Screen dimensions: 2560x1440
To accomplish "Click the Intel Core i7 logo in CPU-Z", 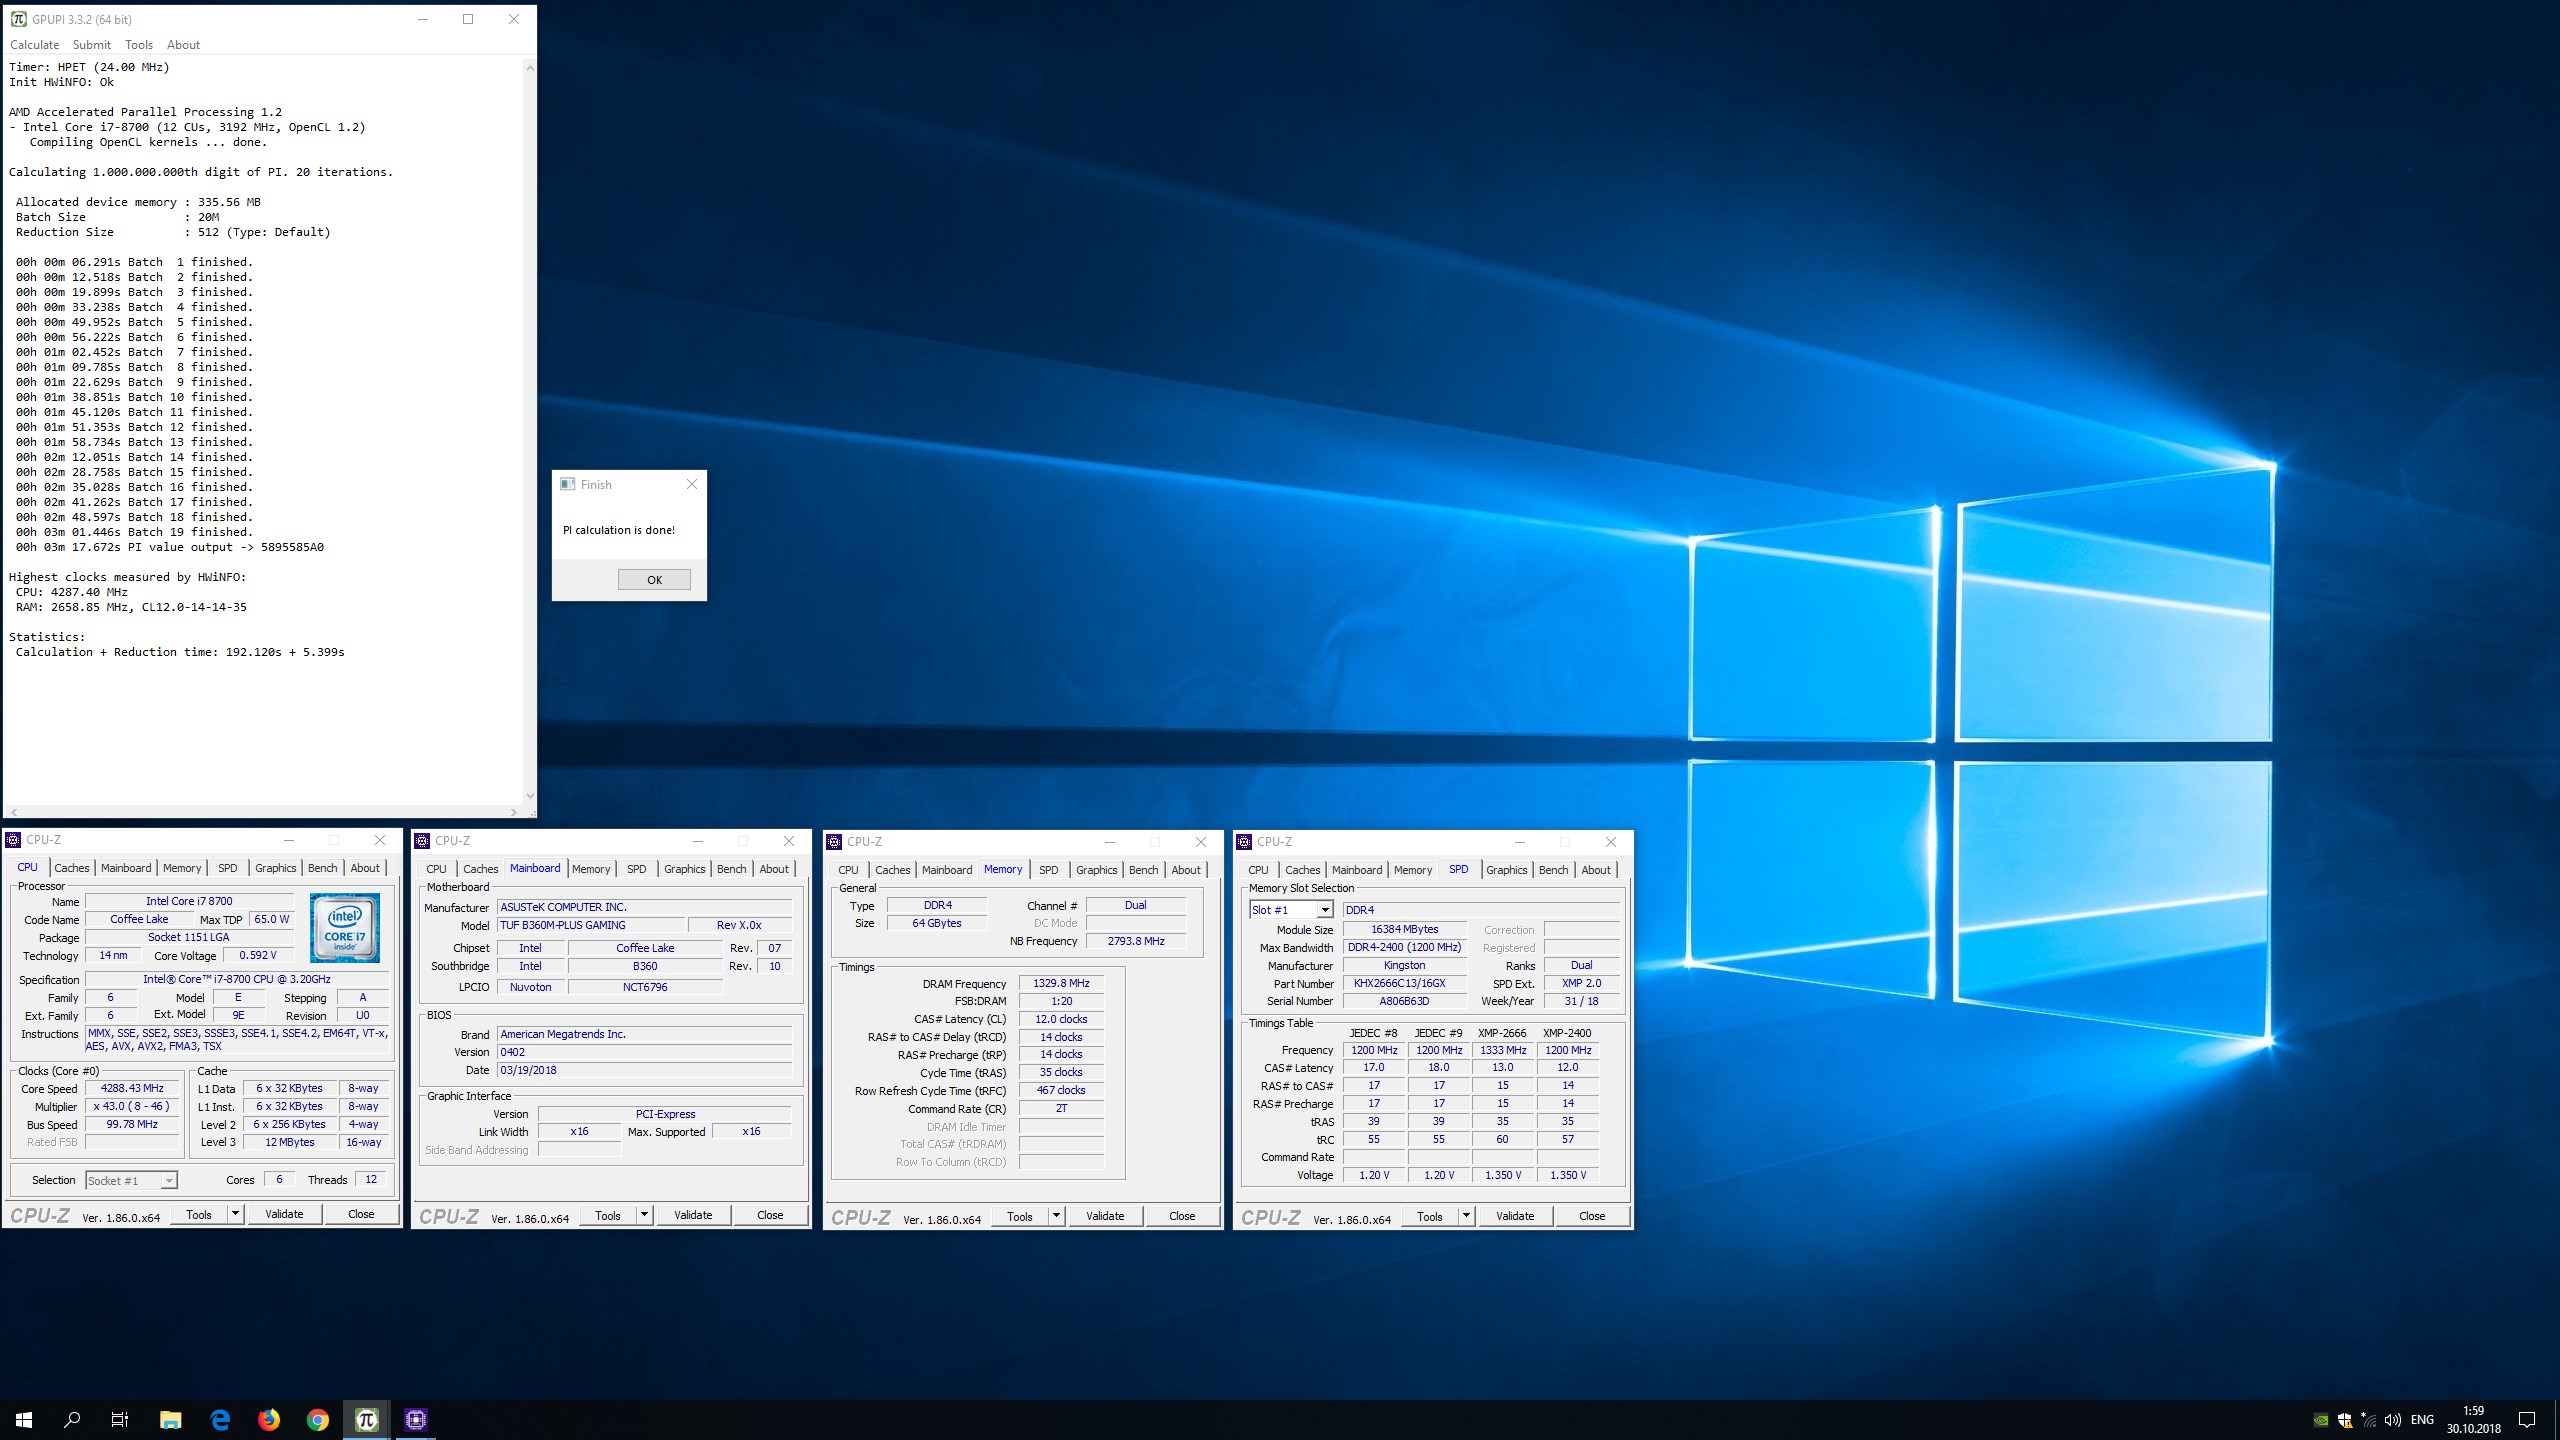I will tap(345, 927).
